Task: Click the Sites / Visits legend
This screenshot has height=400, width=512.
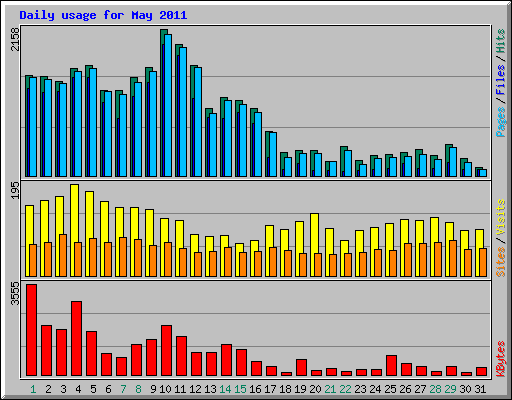Action: click(501, 238)
